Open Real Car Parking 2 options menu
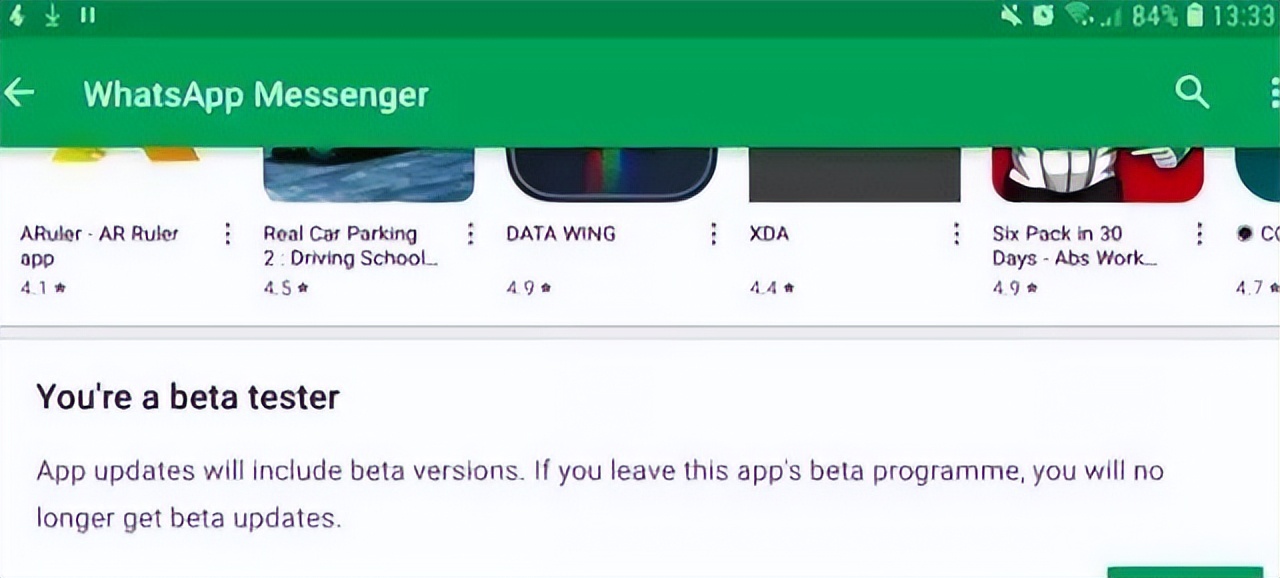 (471, 234)
